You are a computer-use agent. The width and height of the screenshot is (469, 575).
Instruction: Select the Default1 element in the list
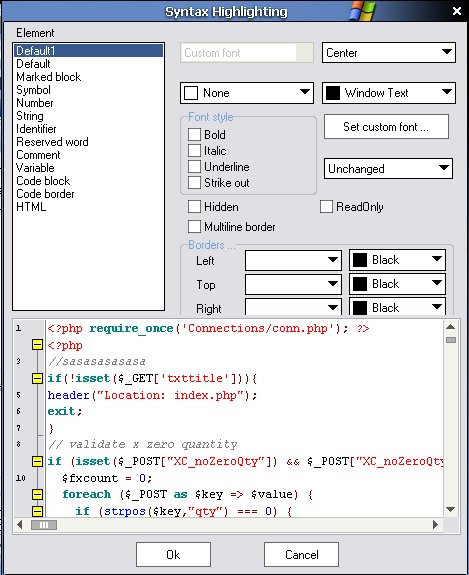(88, 51)
